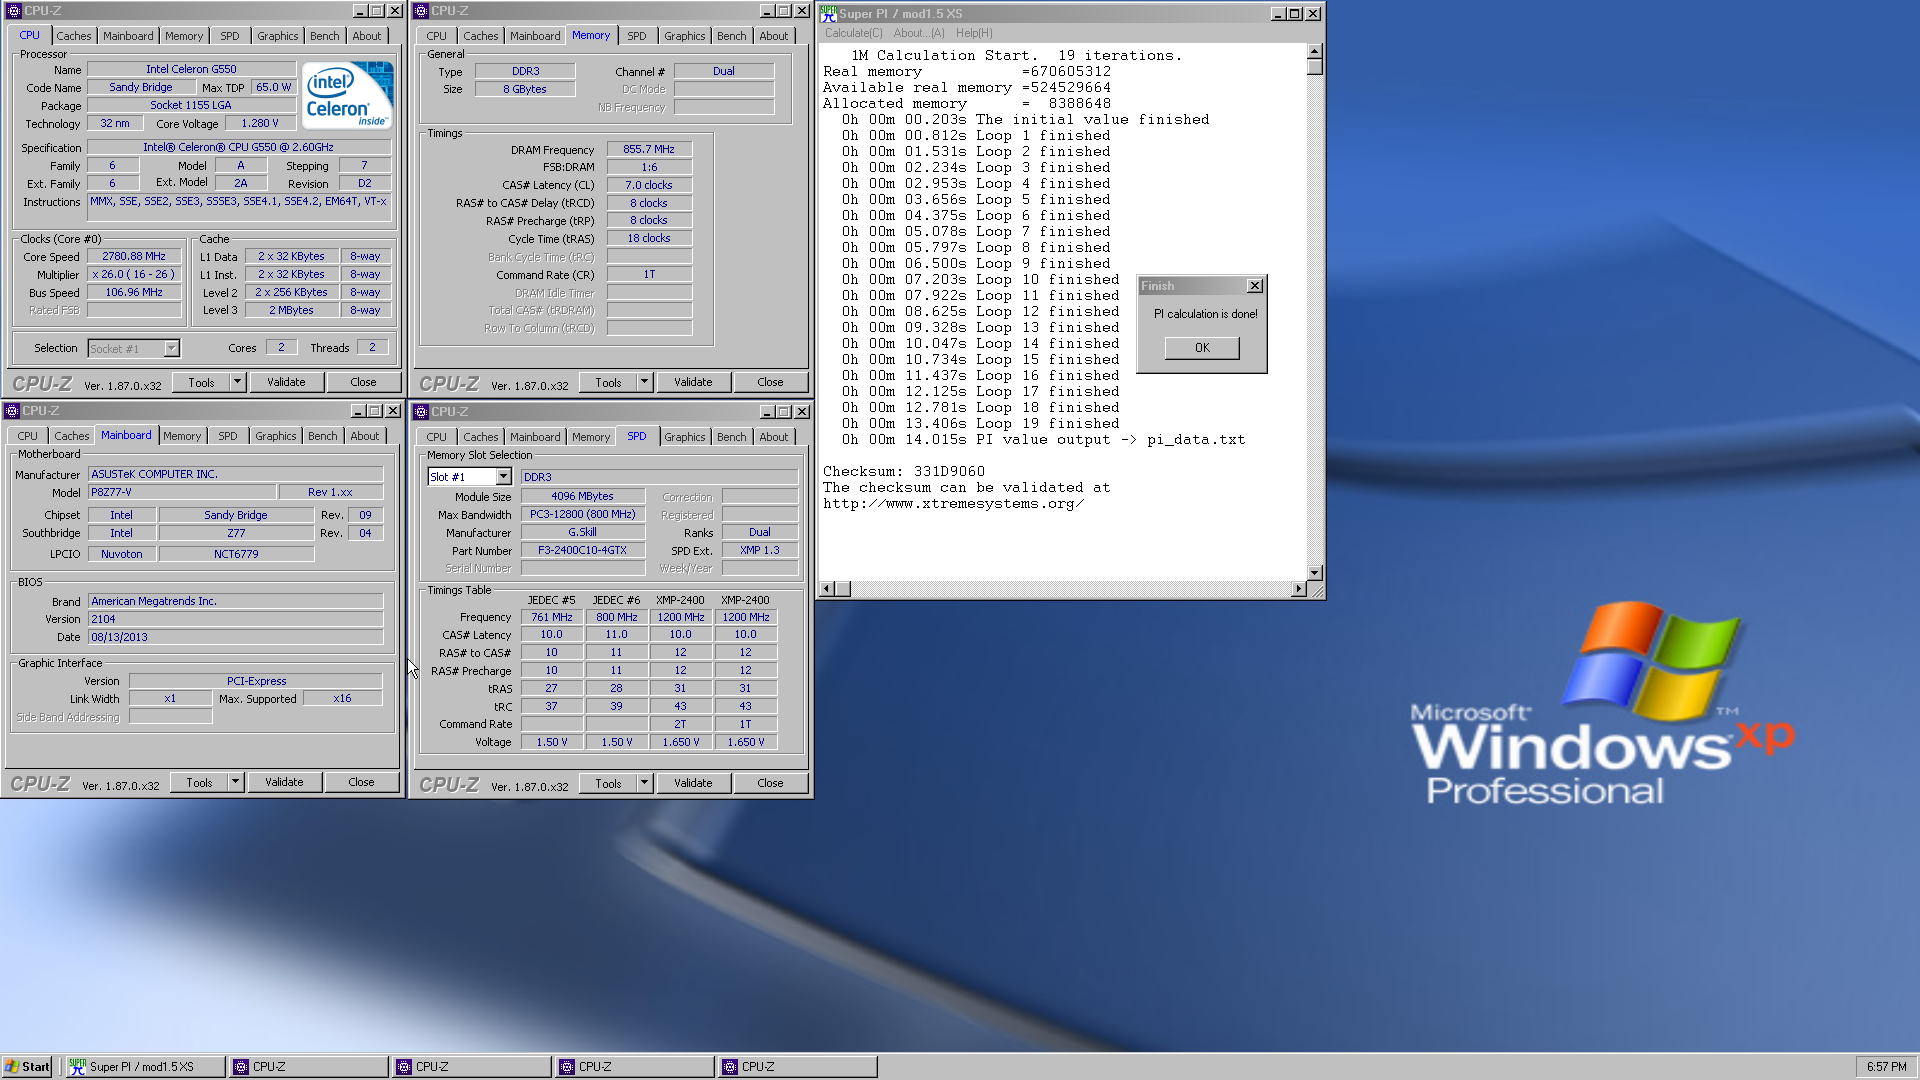Click scroll up arrow in Super PI
The width and height of the screenshot is (1920, 1080).
[x=1315, y=51]
